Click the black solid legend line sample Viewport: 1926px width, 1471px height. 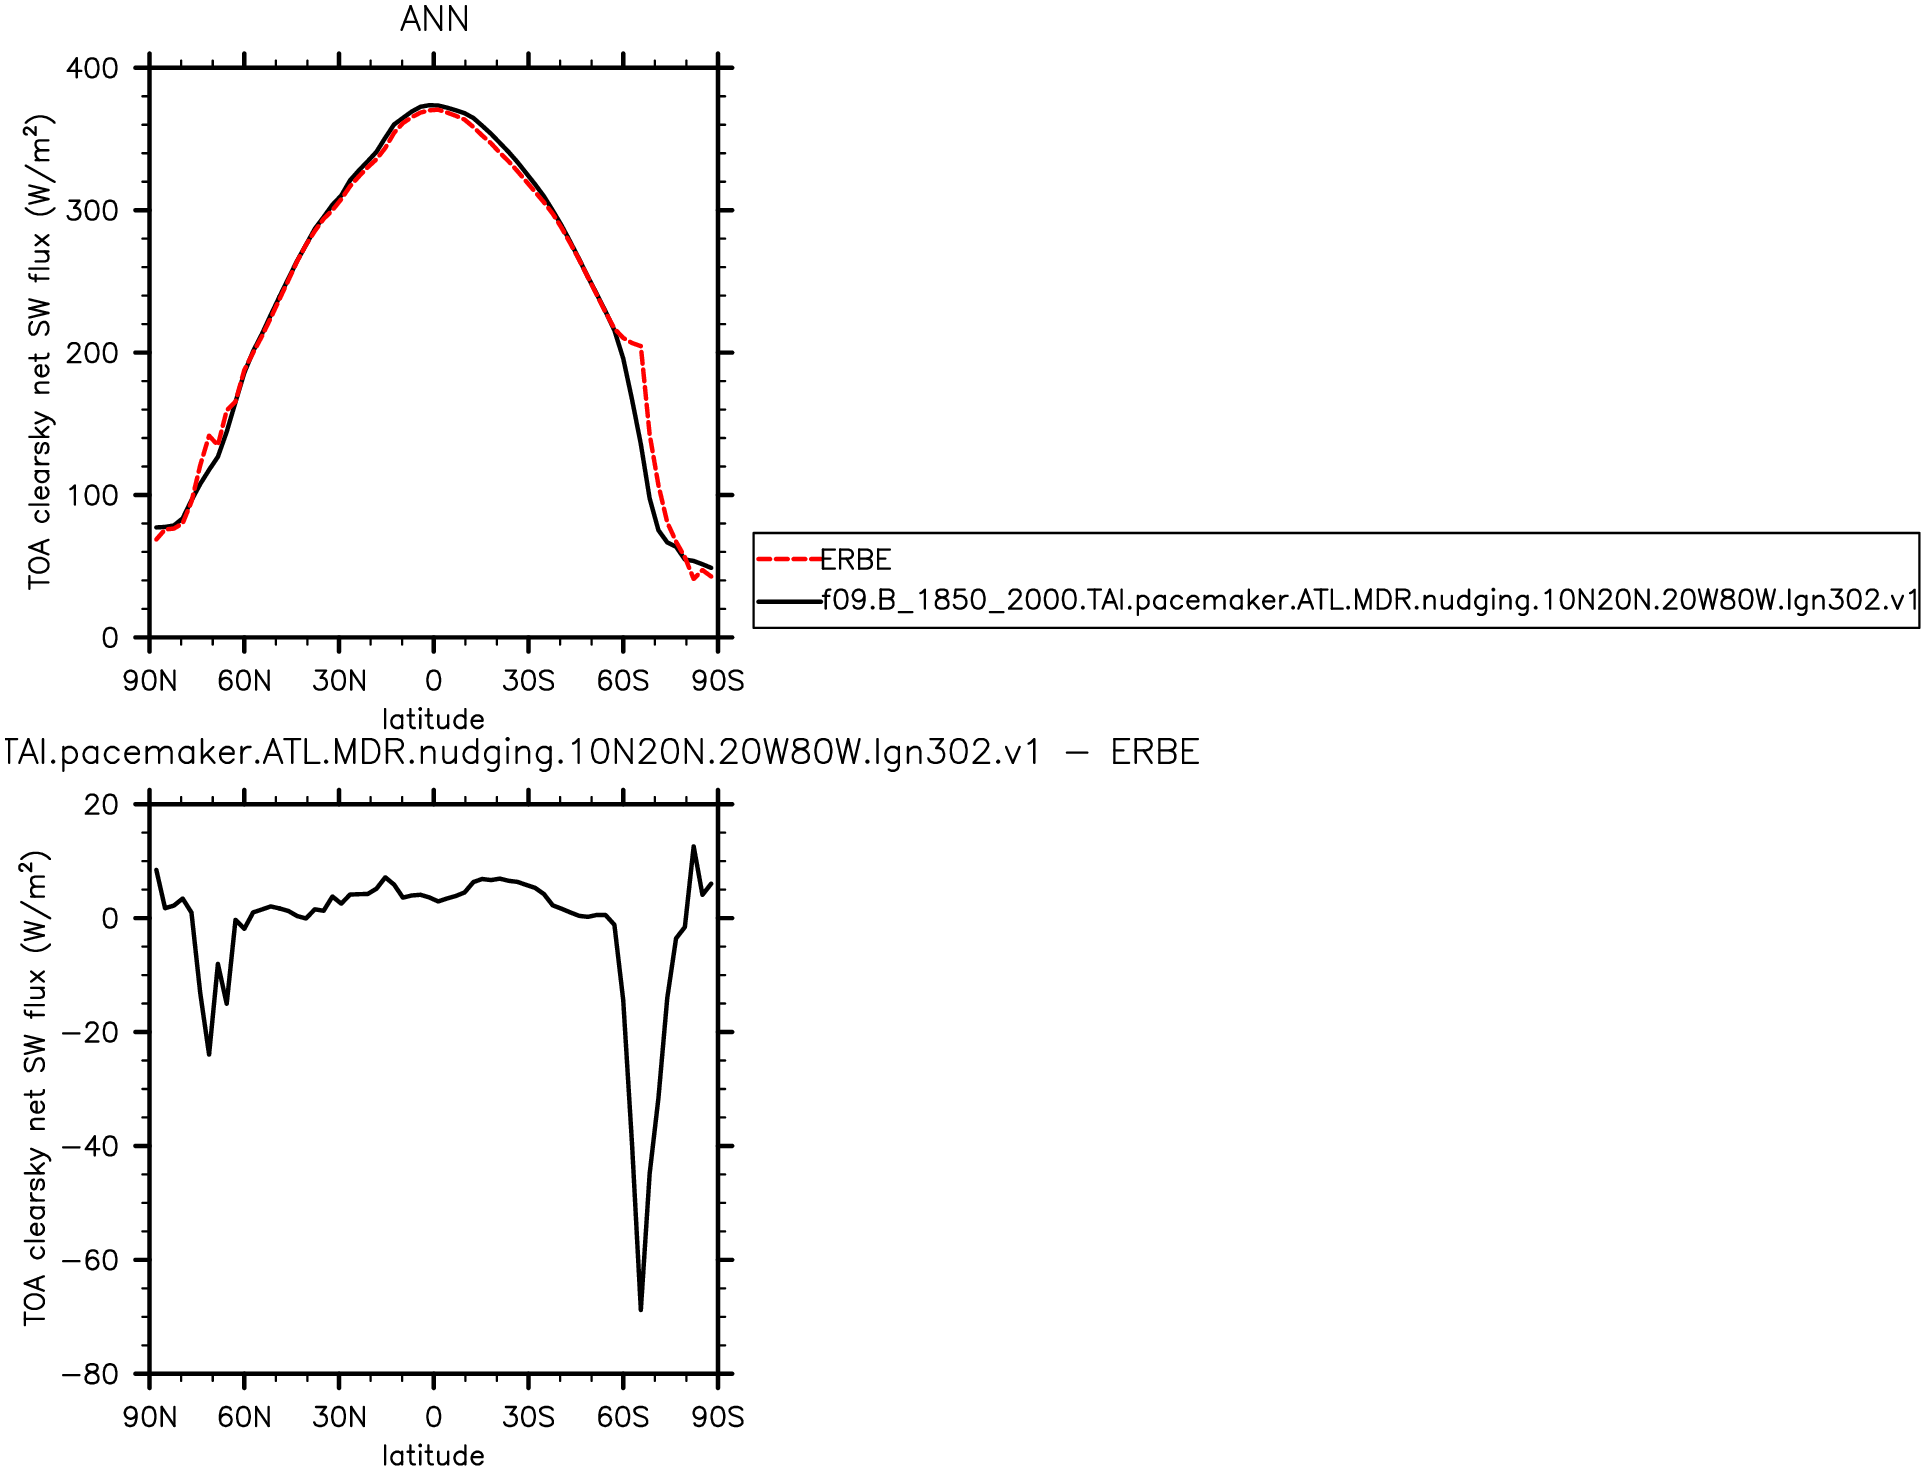coord(788,601)
